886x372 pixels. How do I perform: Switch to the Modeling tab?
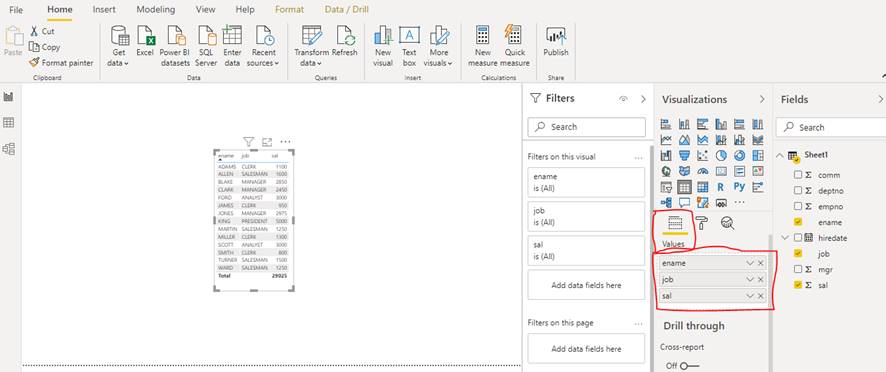click(155, 10)
